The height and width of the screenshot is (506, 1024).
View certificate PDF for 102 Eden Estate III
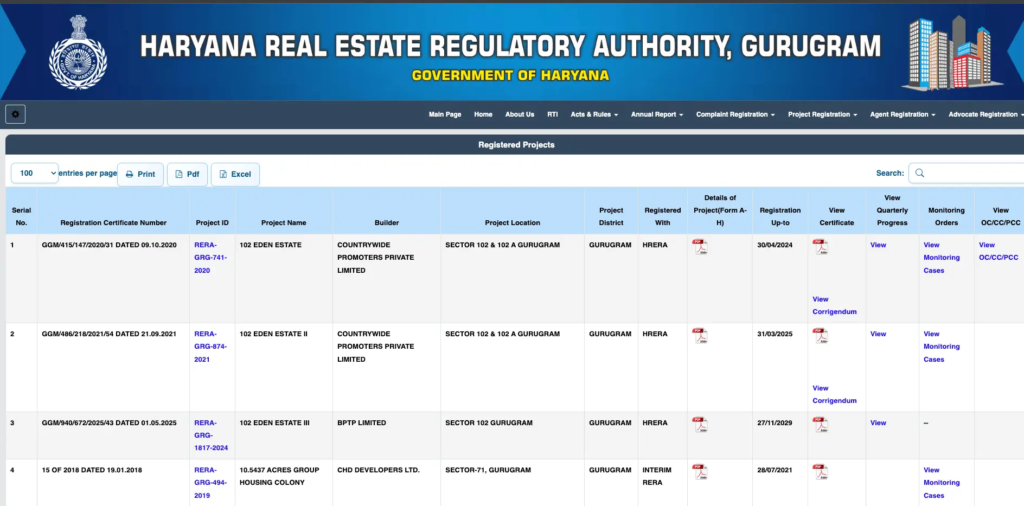(820, 425)
